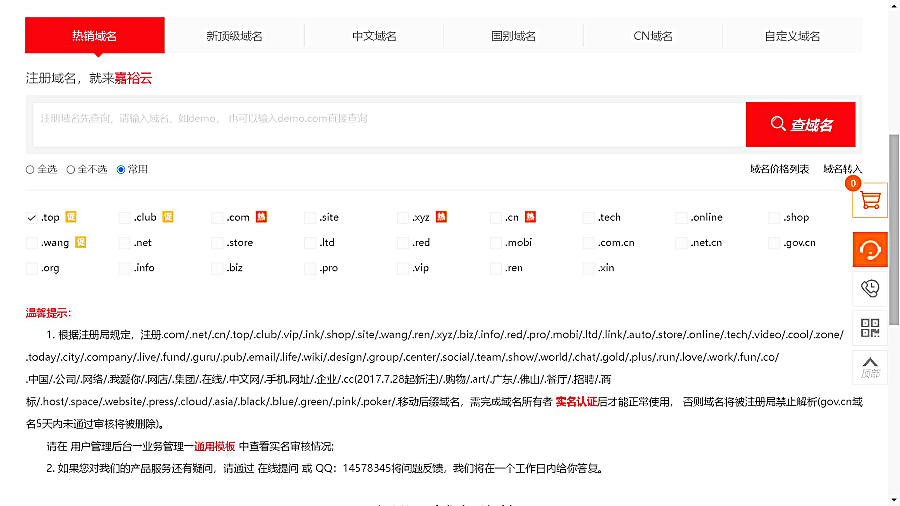
Task: Click the 查域名 search button
Action: 800,125
